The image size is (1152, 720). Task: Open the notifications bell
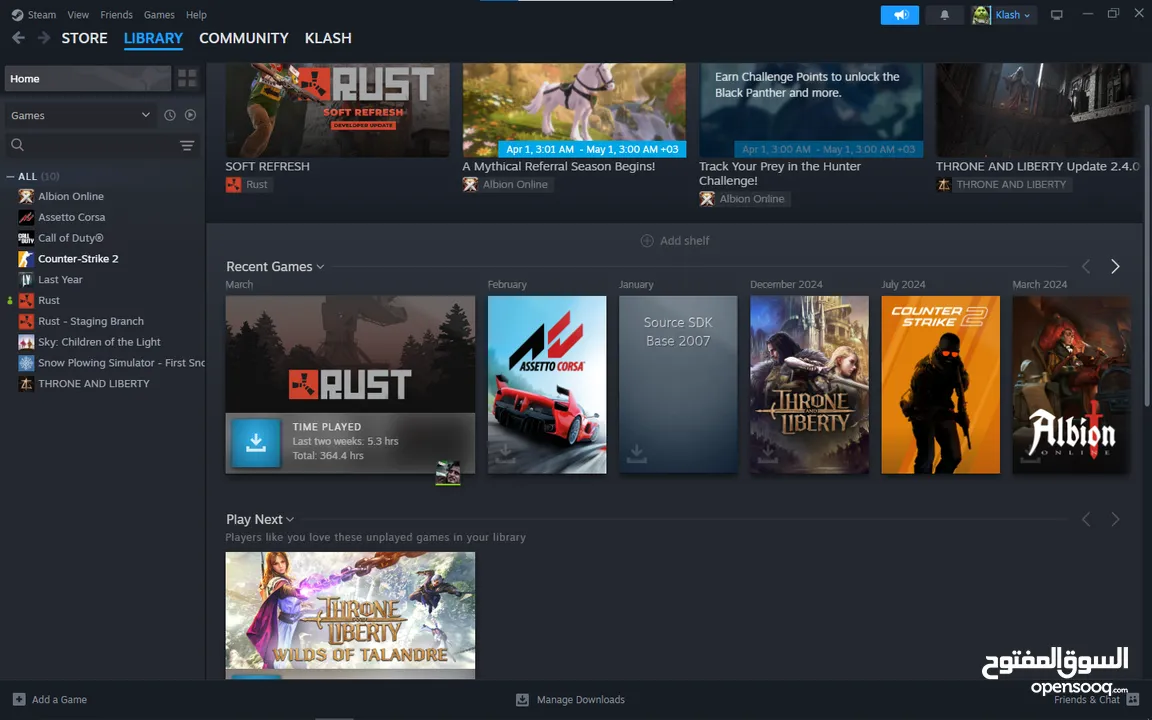(x=945, y=15)
